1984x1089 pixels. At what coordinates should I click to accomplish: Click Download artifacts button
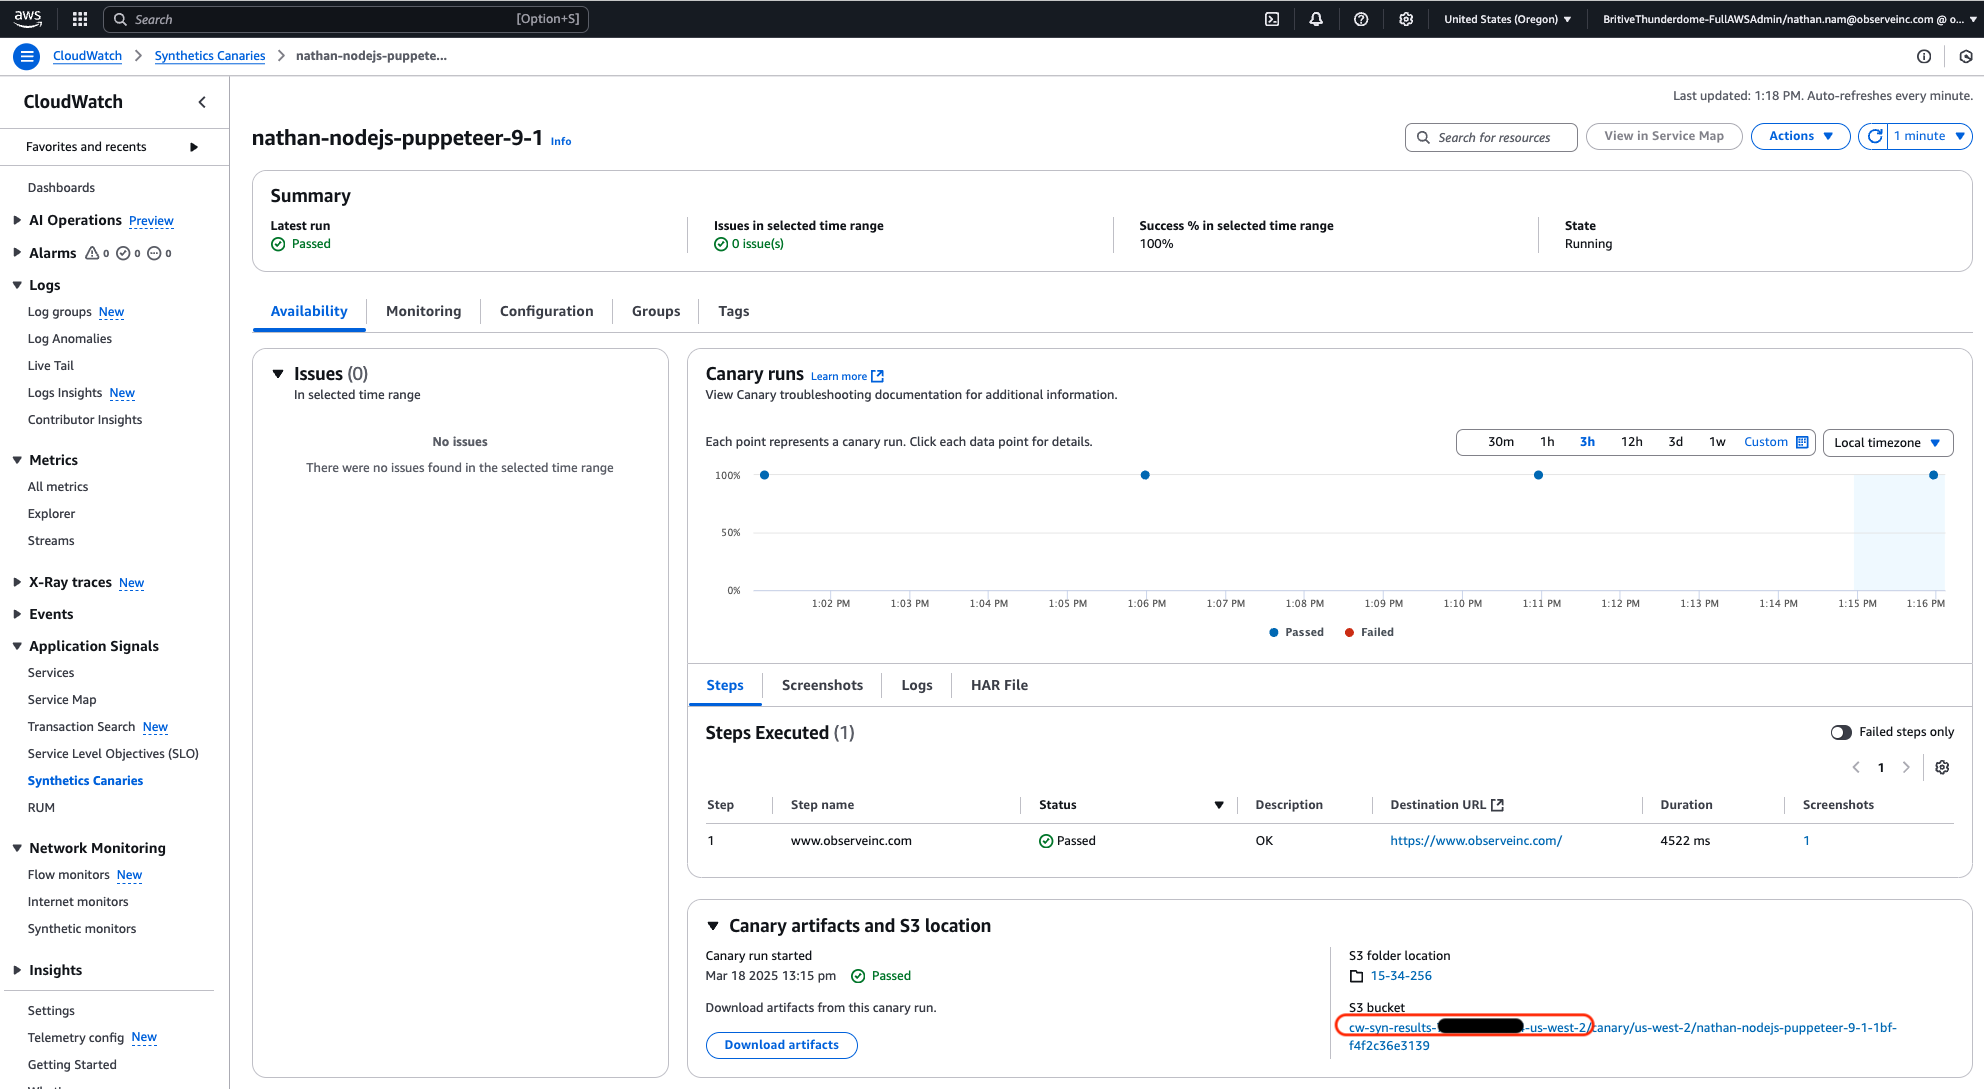click(x=782, y=1045)
